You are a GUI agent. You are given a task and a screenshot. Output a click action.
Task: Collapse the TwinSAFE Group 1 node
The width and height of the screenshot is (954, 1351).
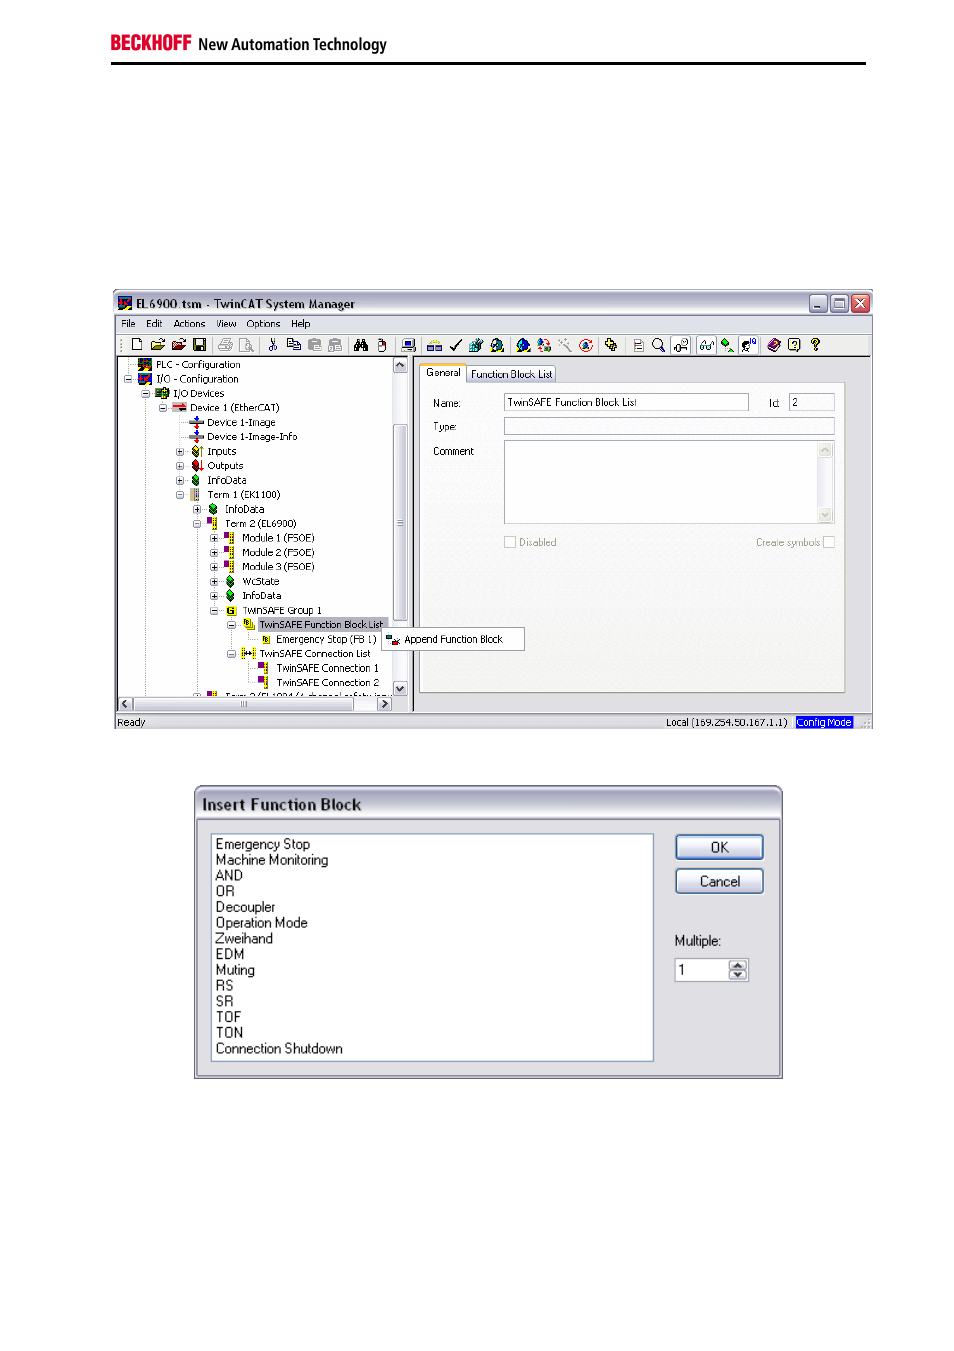tap(214, 611)
